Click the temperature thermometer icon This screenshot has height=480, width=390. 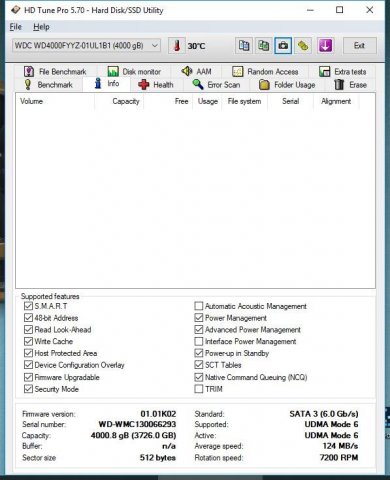click(177, 46)
